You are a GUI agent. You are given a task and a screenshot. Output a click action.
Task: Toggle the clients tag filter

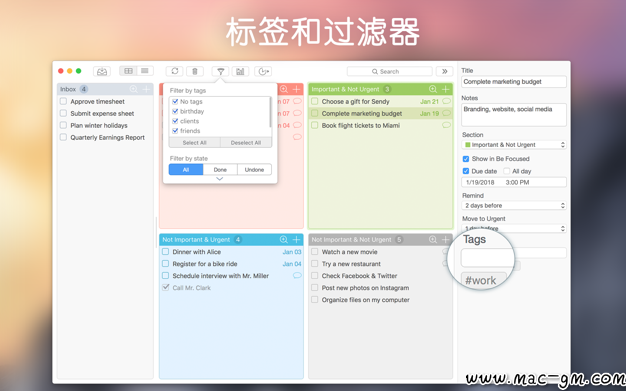175,121
